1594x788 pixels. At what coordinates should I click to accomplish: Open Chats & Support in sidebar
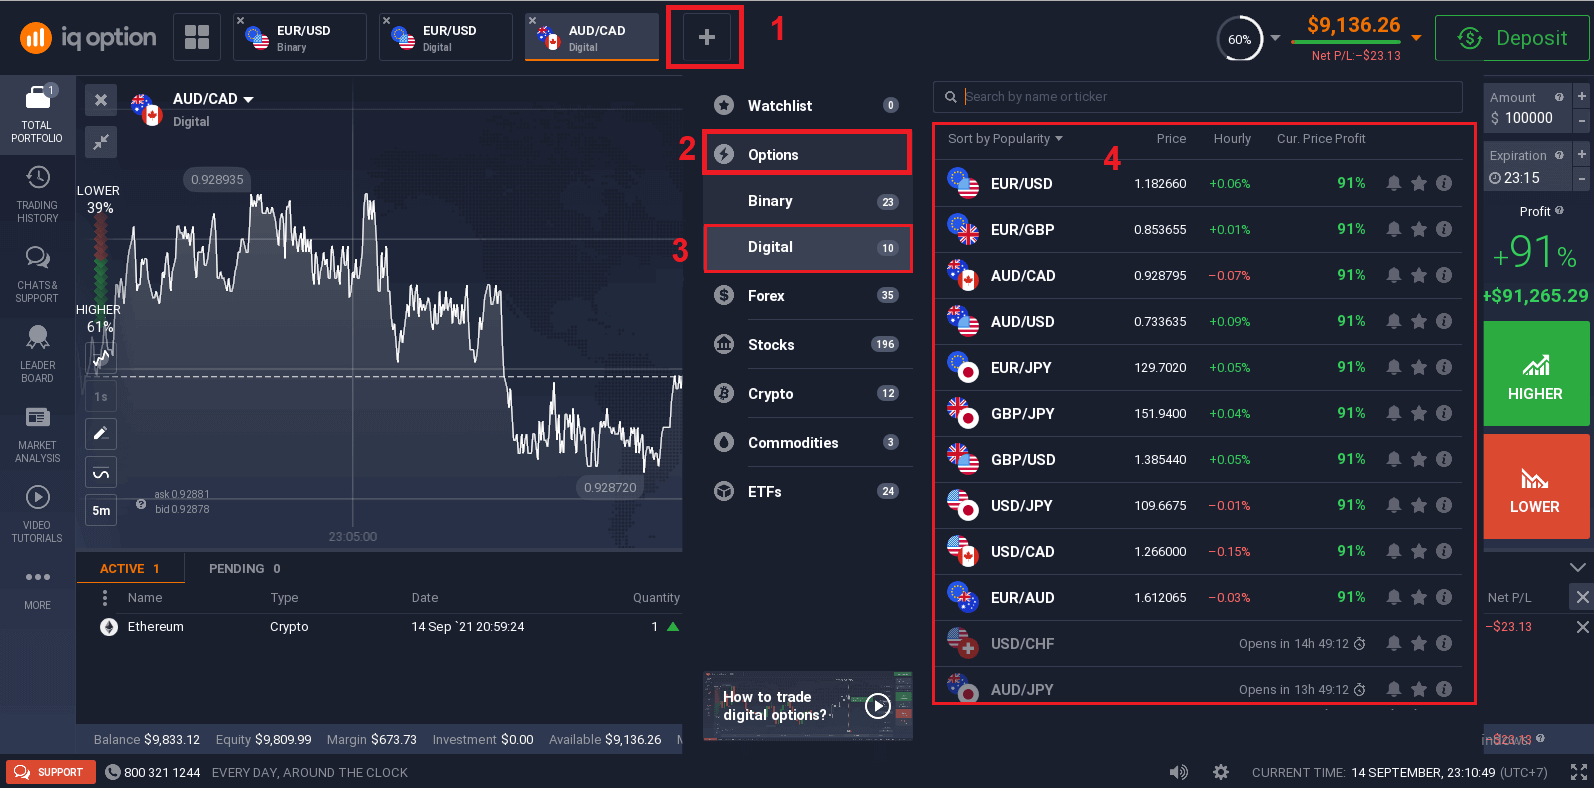pos(37,273)
